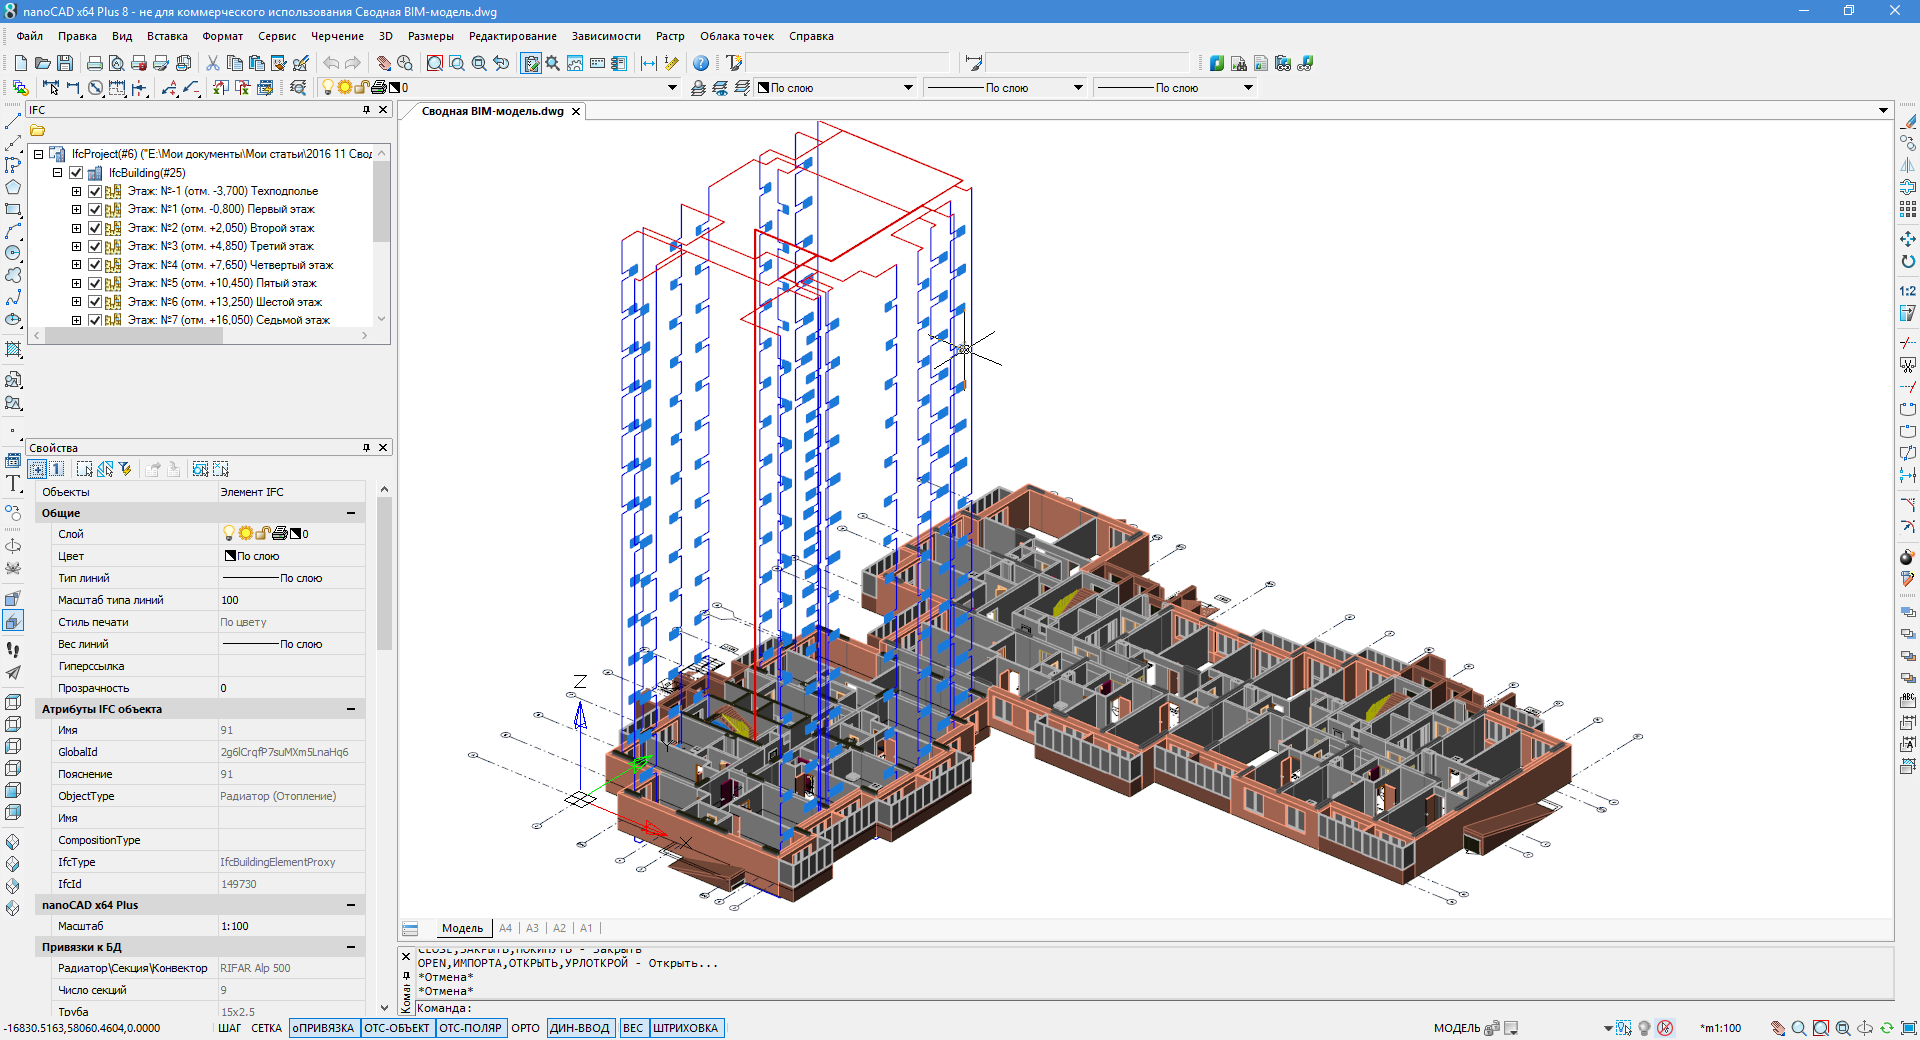Switch to the A3 layout tab
This screenshot has height=1040, width=1920.
532,928
